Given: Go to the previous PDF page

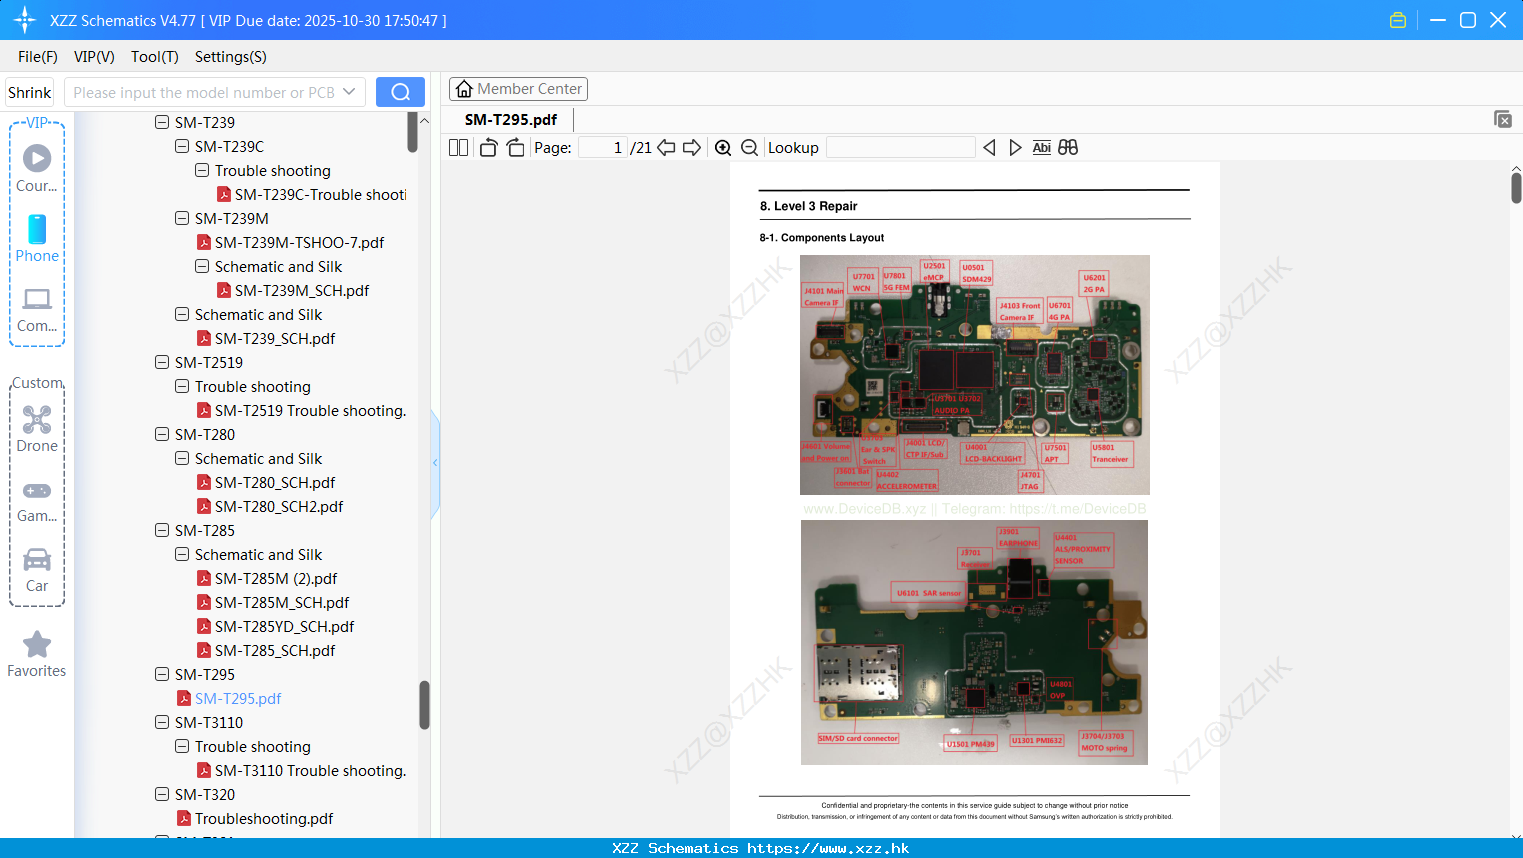Looking at the screenshot, I should pyautogui.click(x=666, y=148).
